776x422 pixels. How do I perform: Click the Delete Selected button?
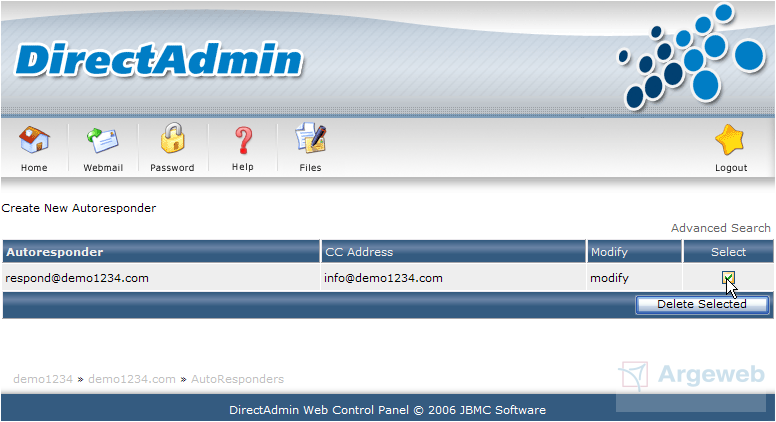tap(702, 304)
